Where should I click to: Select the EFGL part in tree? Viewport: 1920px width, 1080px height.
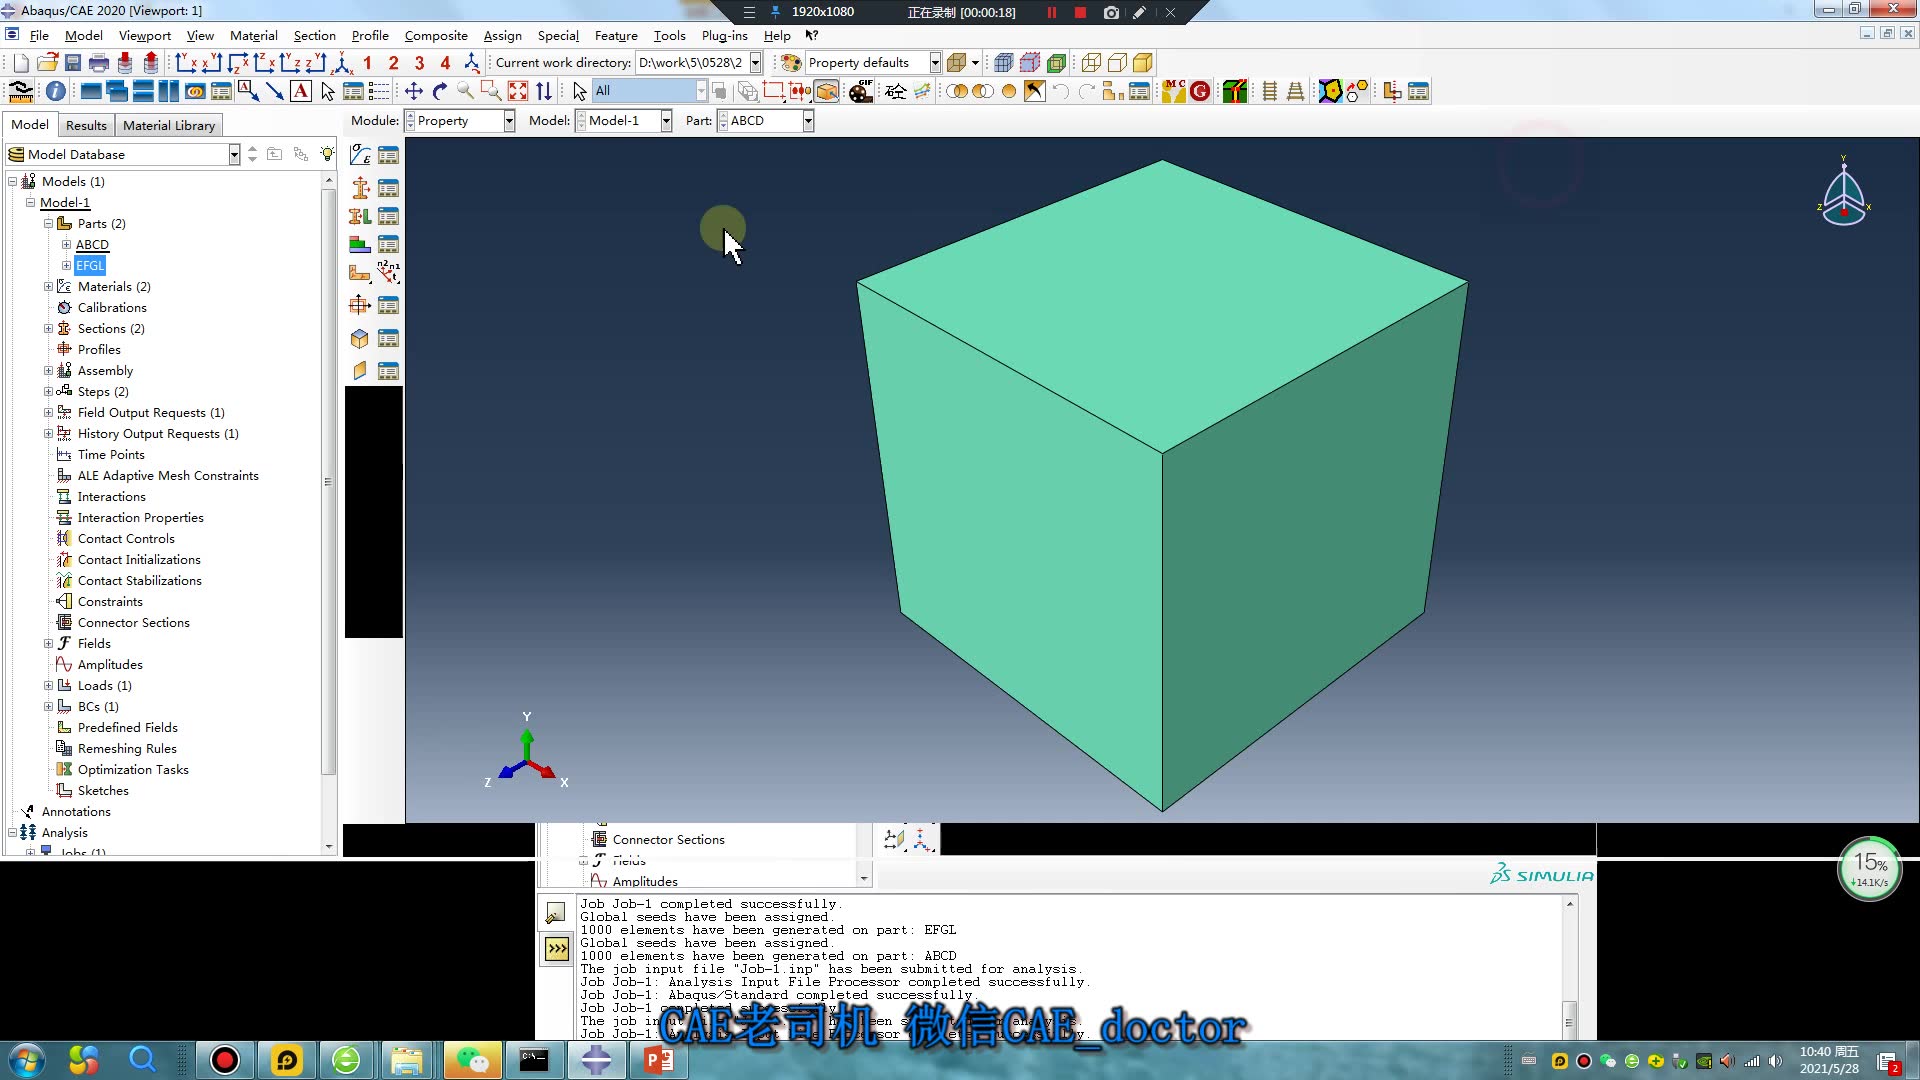90,265
